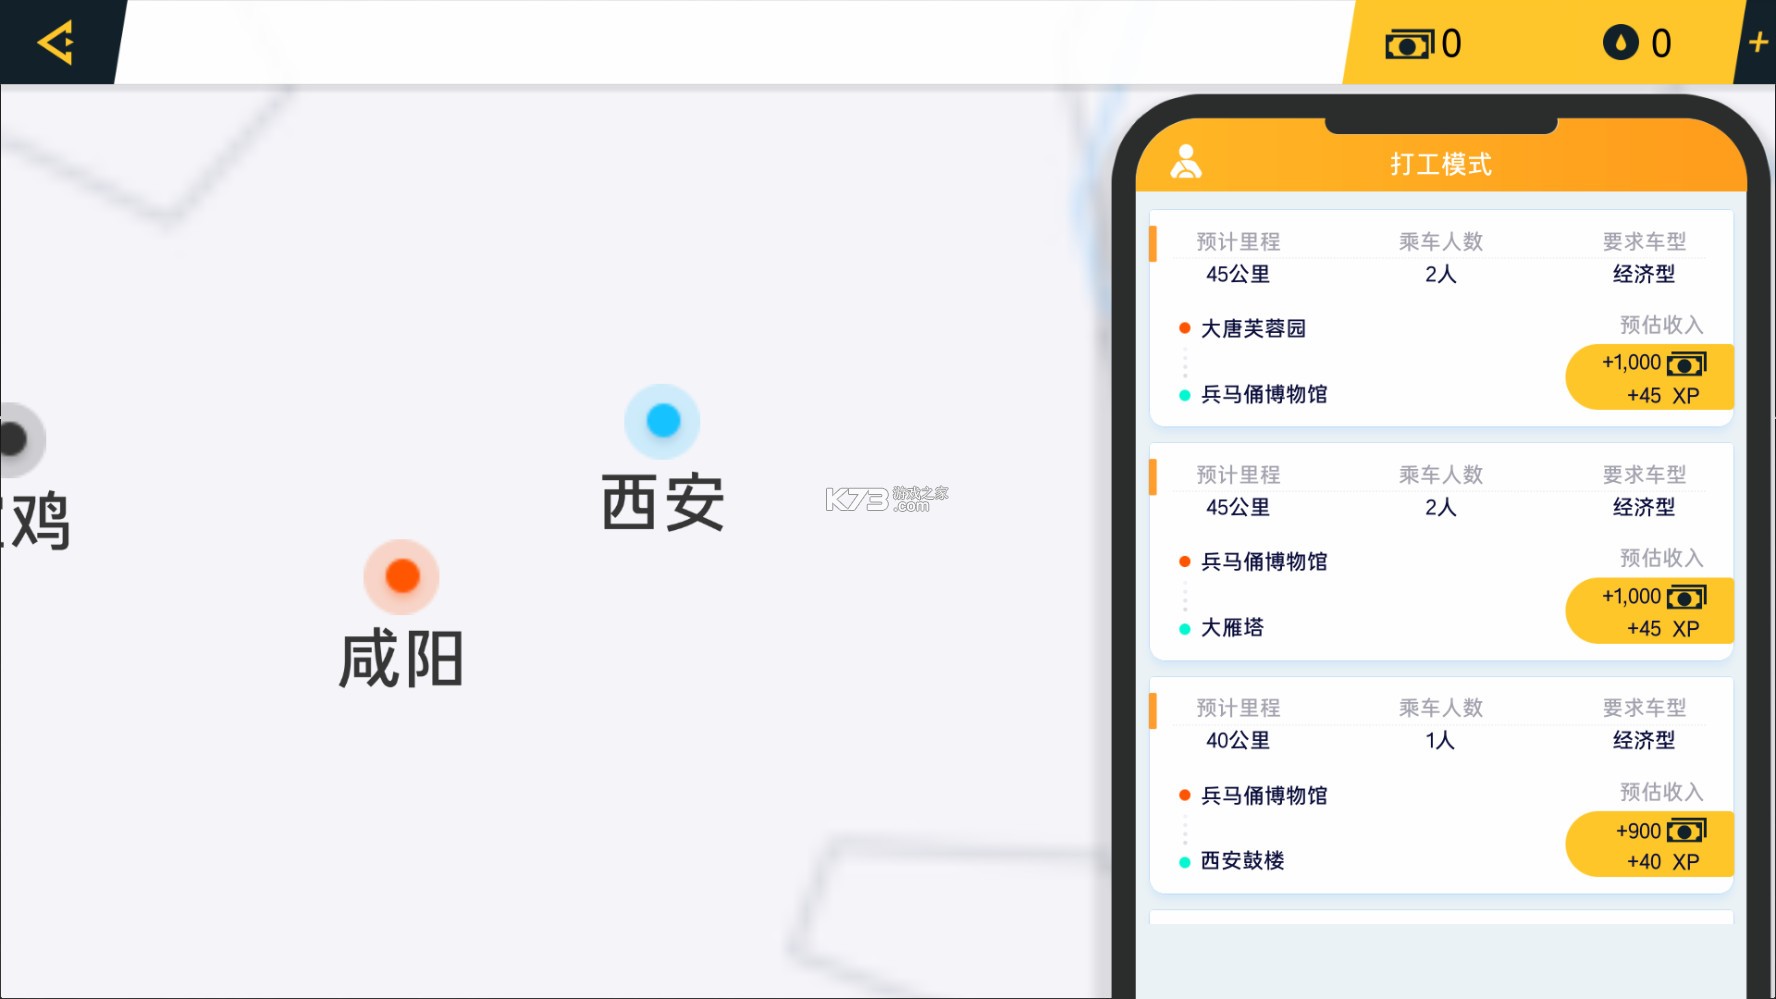The image size is (1776, 999).
Task: Click the first order's 经济型 car type
Action: pos(1643,274)
